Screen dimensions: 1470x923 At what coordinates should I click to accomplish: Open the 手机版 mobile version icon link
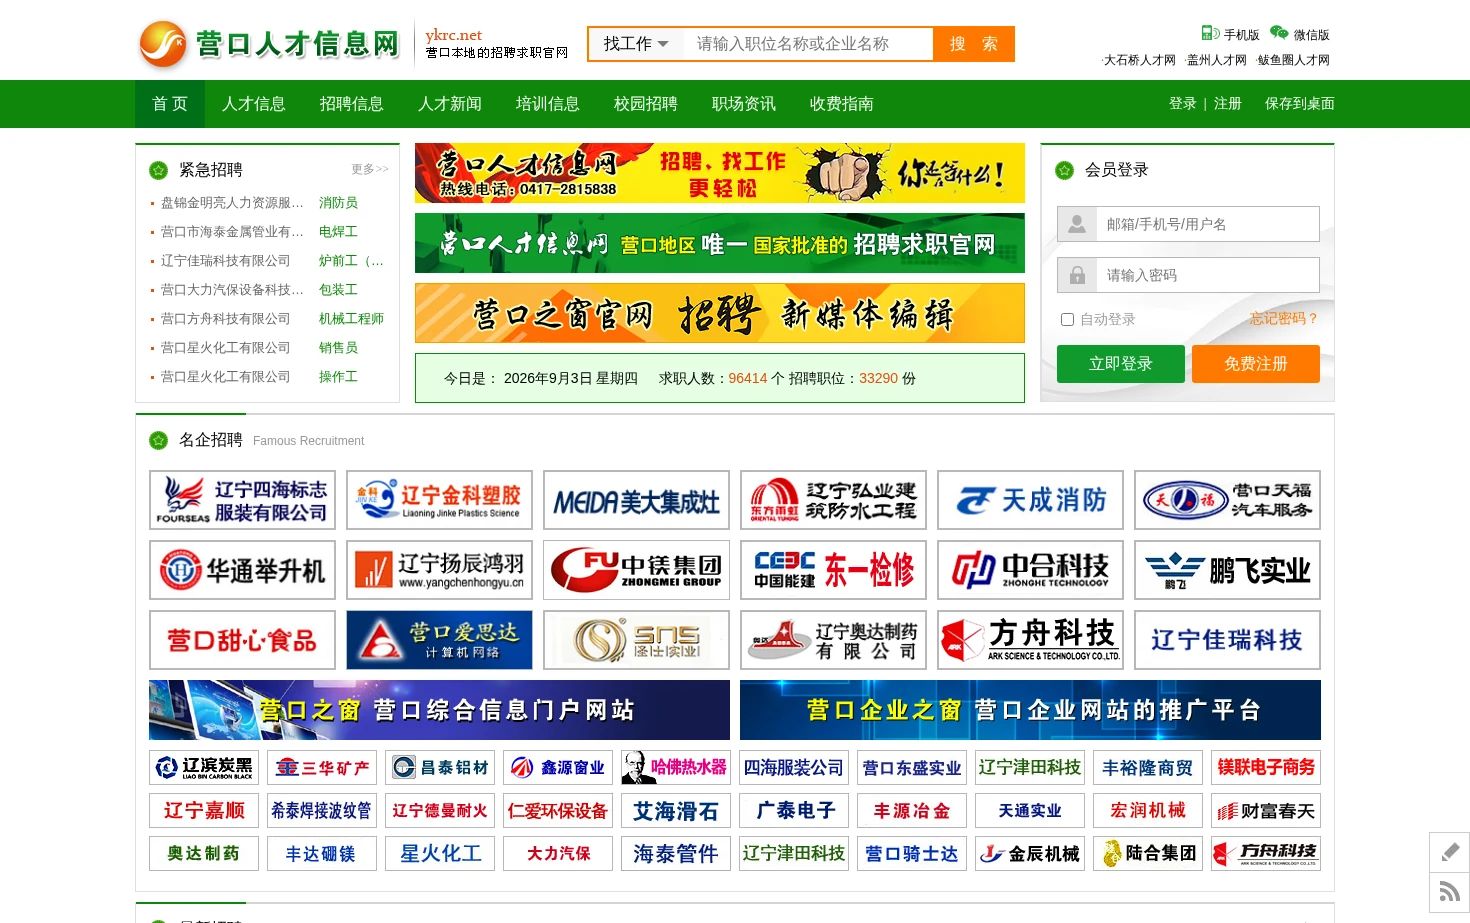1230,34
